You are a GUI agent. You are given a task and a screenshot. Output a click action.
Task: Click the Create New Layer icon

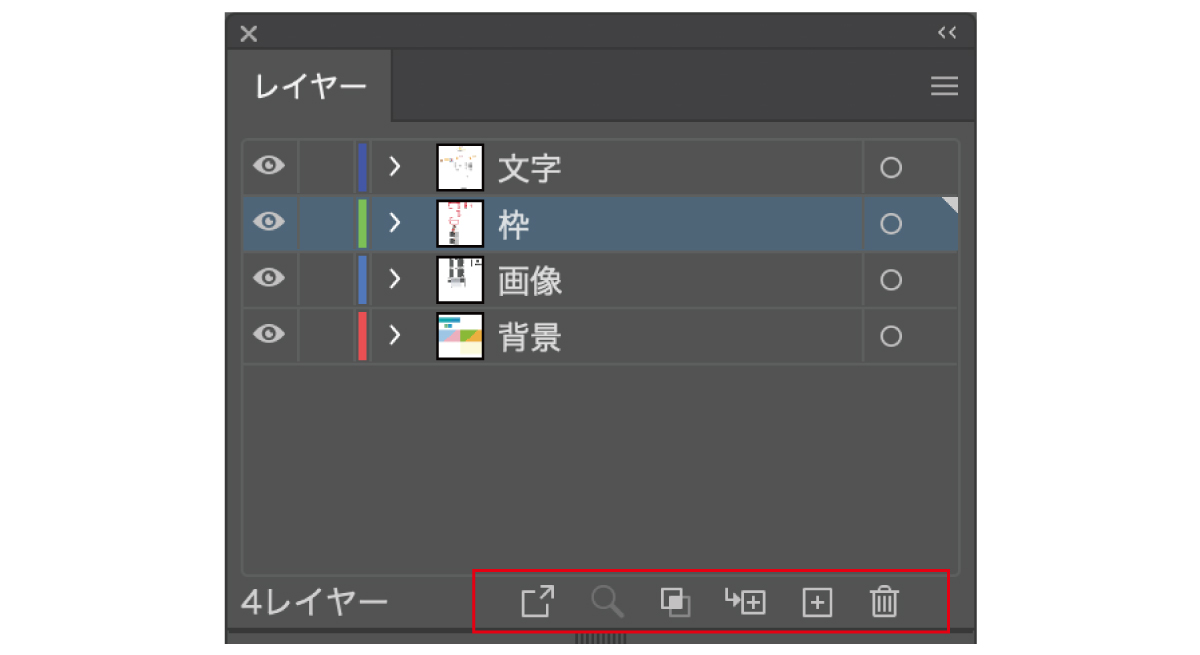pyautogui.click(x=818, y=603)
